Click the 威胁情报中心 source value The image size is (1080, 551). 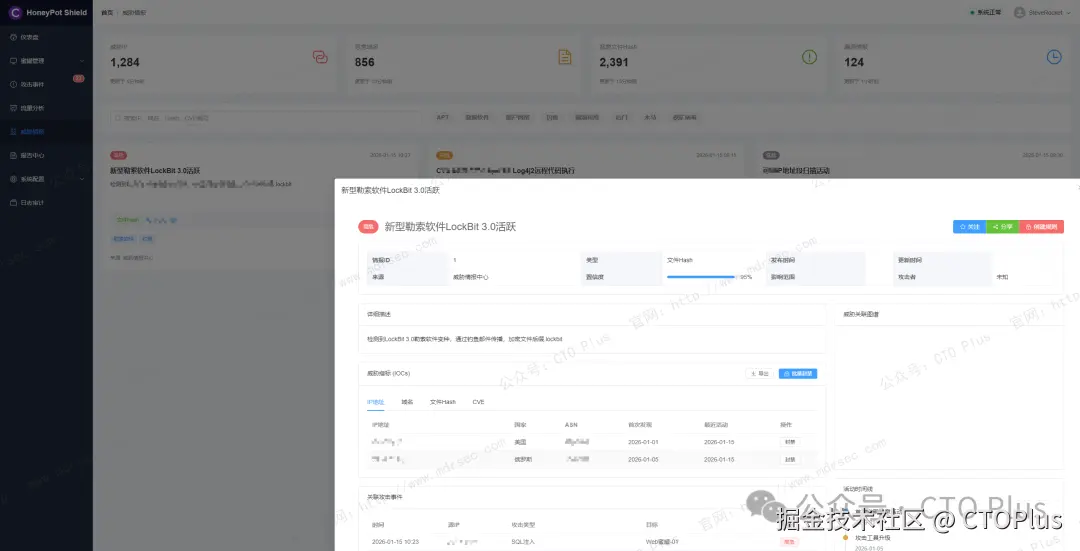pos(470,277)
